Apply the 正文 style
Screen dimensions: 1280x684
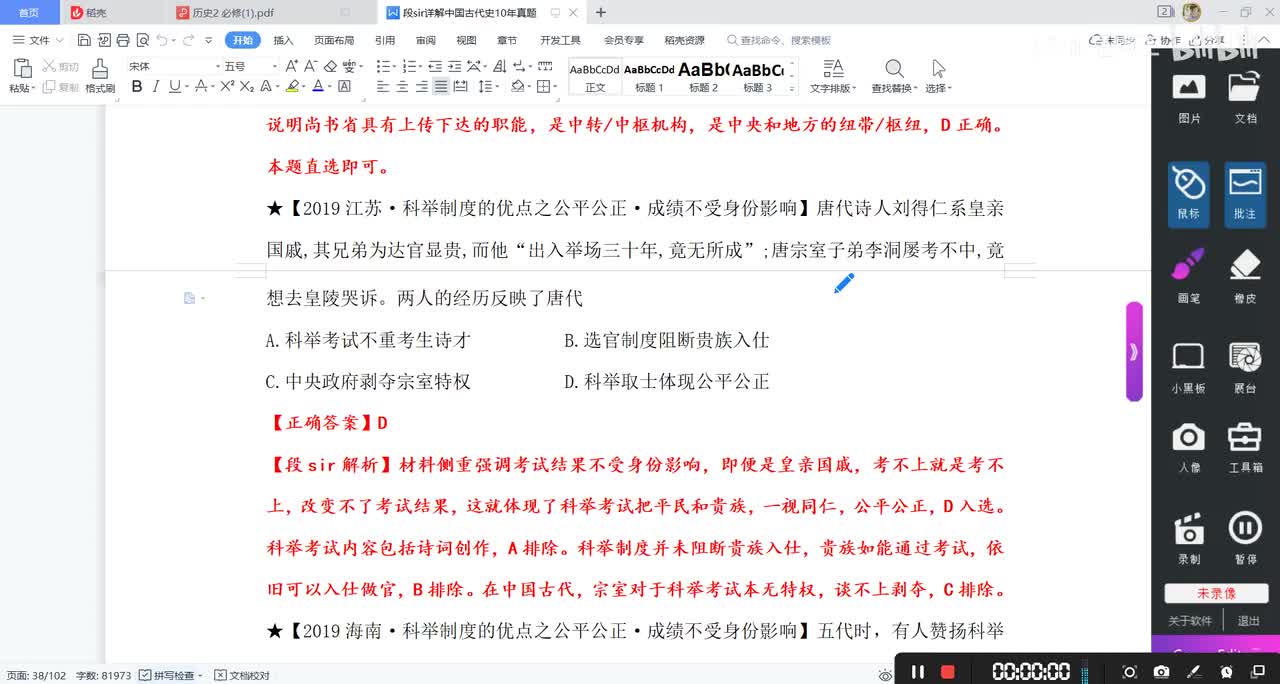pos(595,76)
